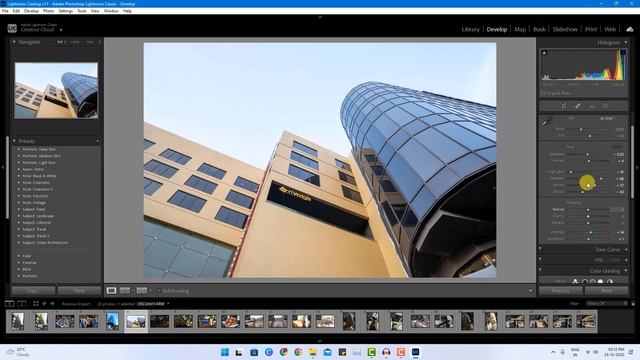The image size is (640, 360).
Task: Expand the Color Grading panel
Action: [626, 271]
